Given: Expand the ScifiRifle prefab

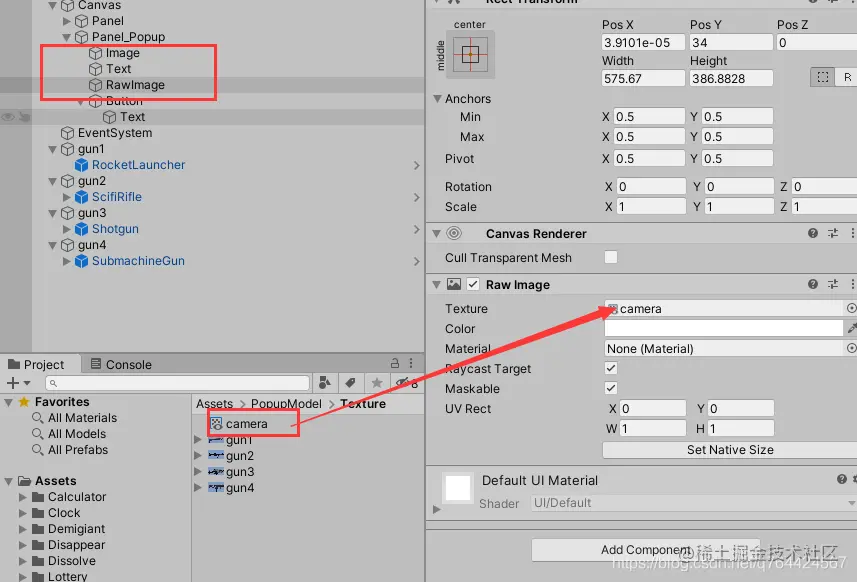Looking at the screenshot, I should [x=67, y=197].
